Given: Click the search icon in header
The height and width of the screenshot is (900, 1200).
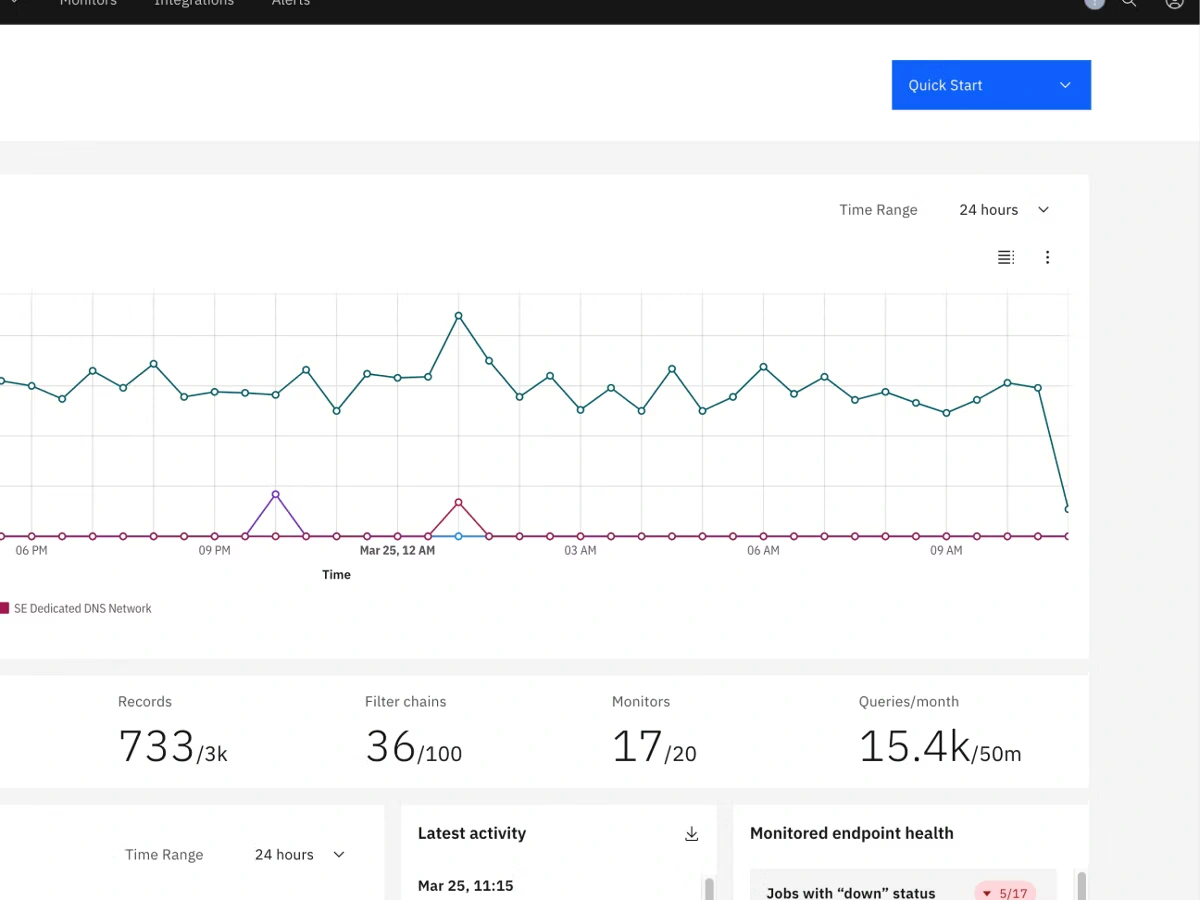Looking at the screenshot, I should (1129, 3).
